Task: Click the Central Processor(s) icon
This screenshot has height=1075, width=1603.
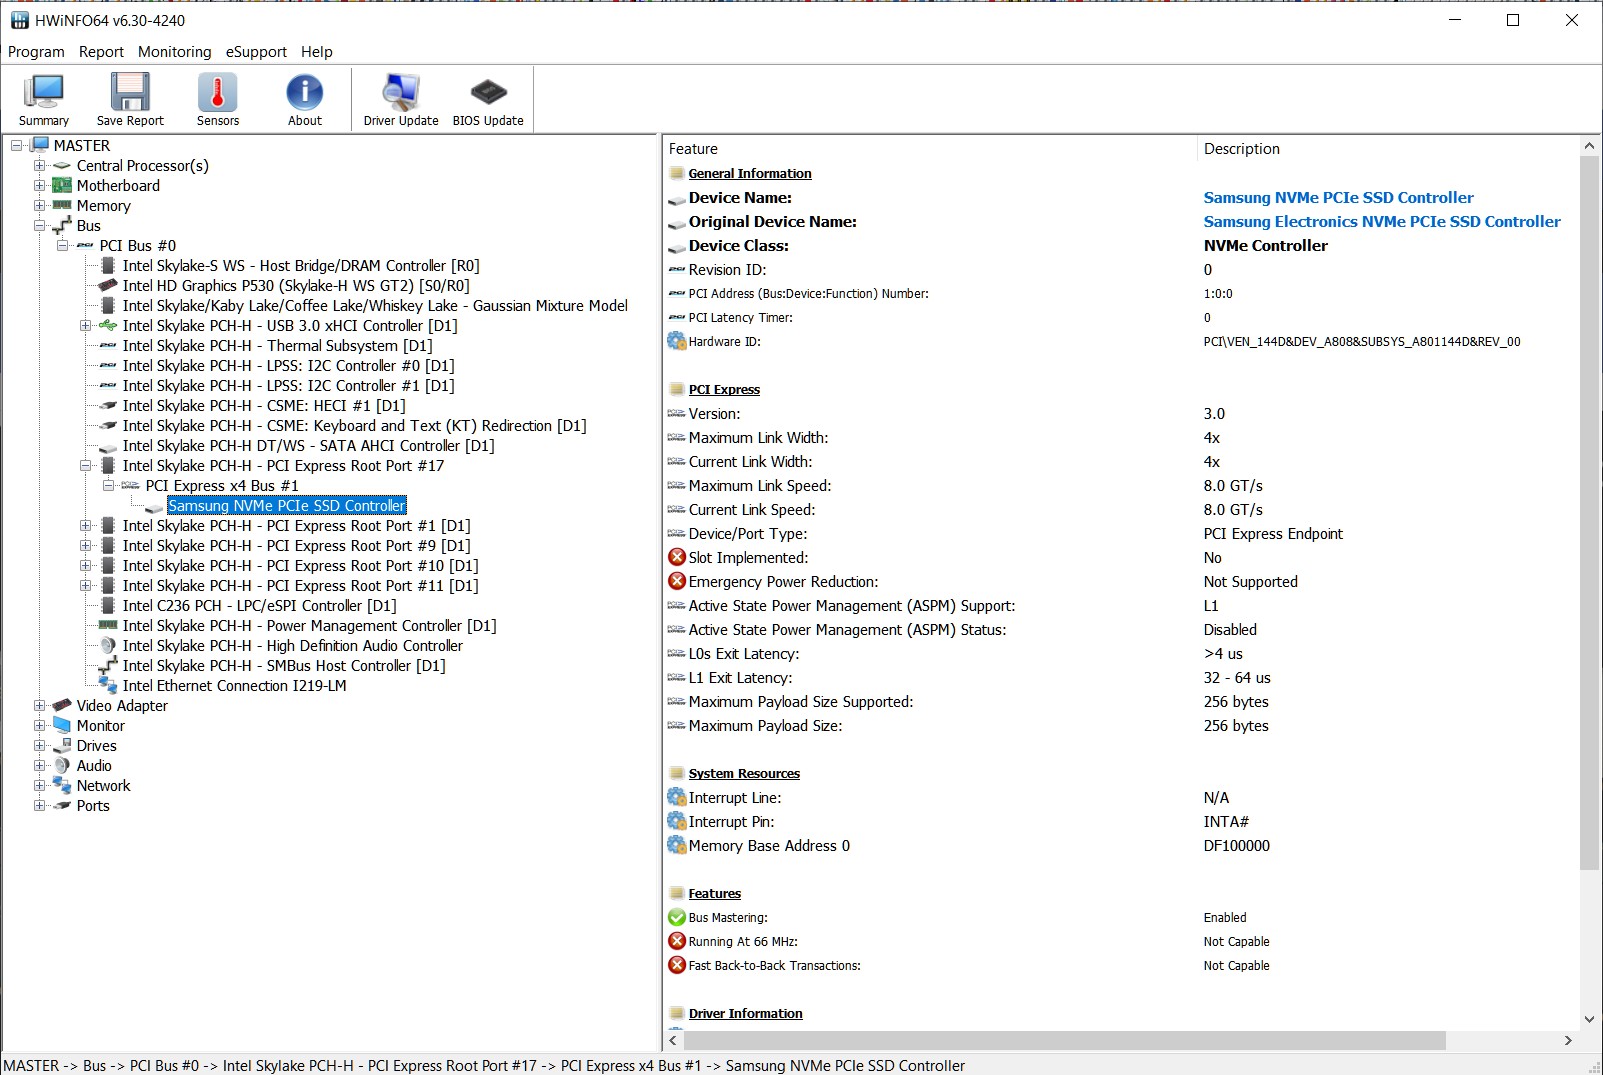Action: pos(62,166)
